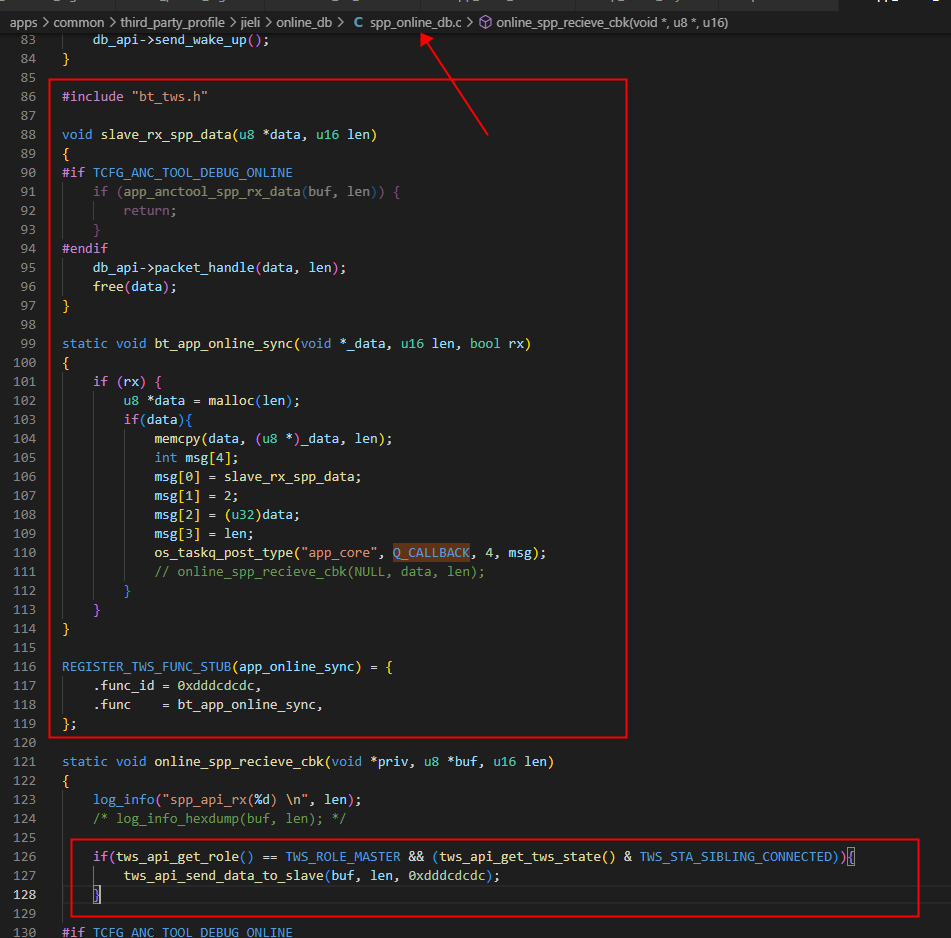Click the highlighted Q_CALLBACK token
Screen dimensions: 951x938
click(431, 552)
